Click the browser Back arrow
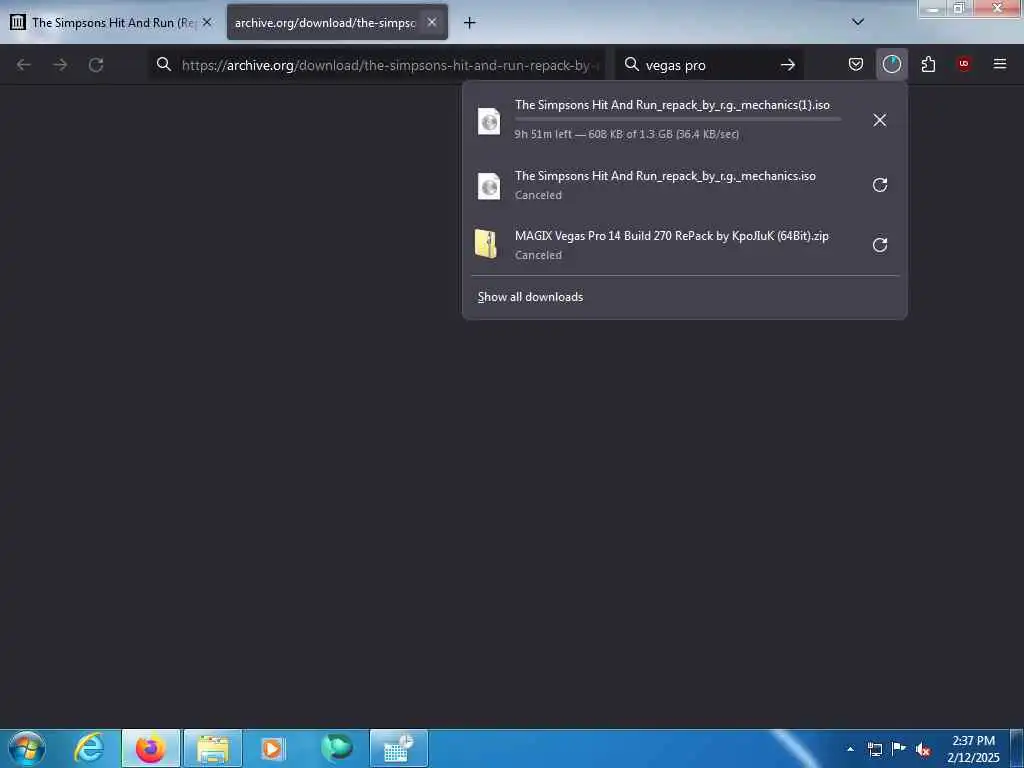 point(24,65)
